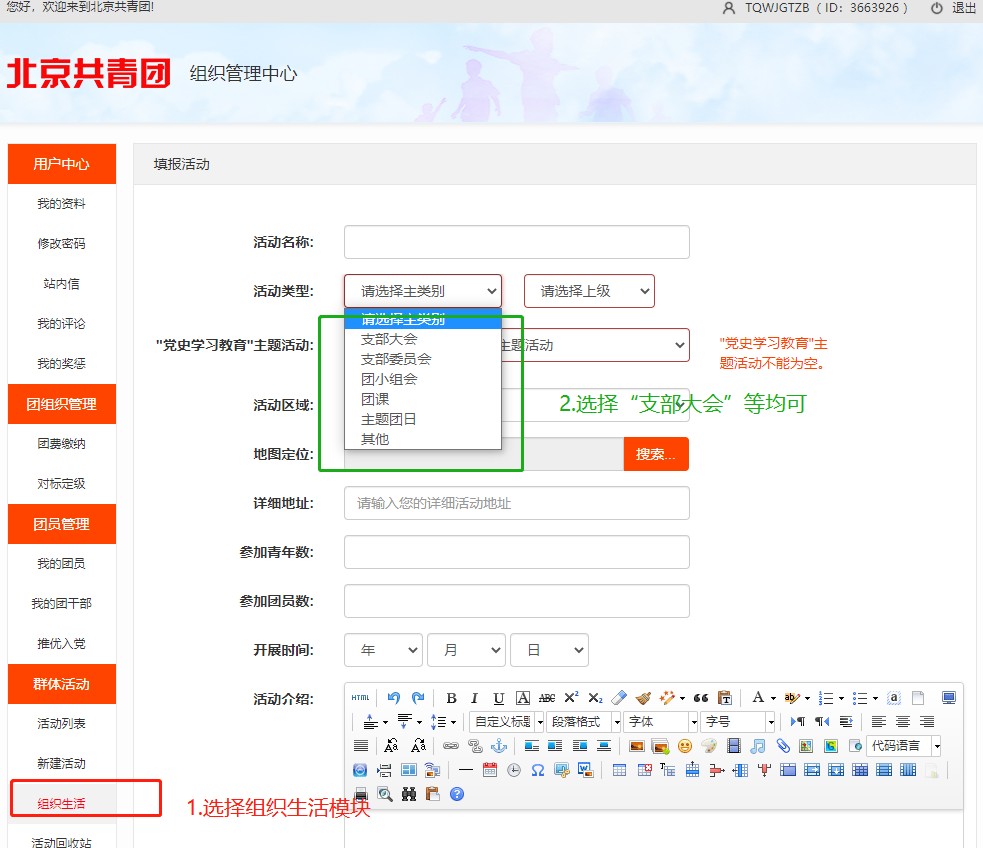Click the print icon in the editor
This screenshot has width=983, height=848.
pyautogui.click(x=361, y=794)
